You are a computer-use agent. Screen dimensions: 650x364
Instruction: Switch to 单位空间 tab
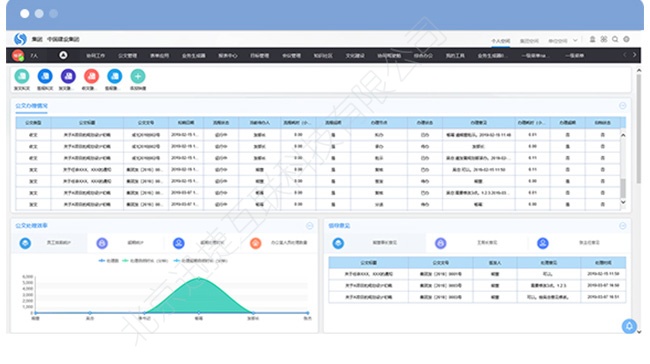[558, 41]
